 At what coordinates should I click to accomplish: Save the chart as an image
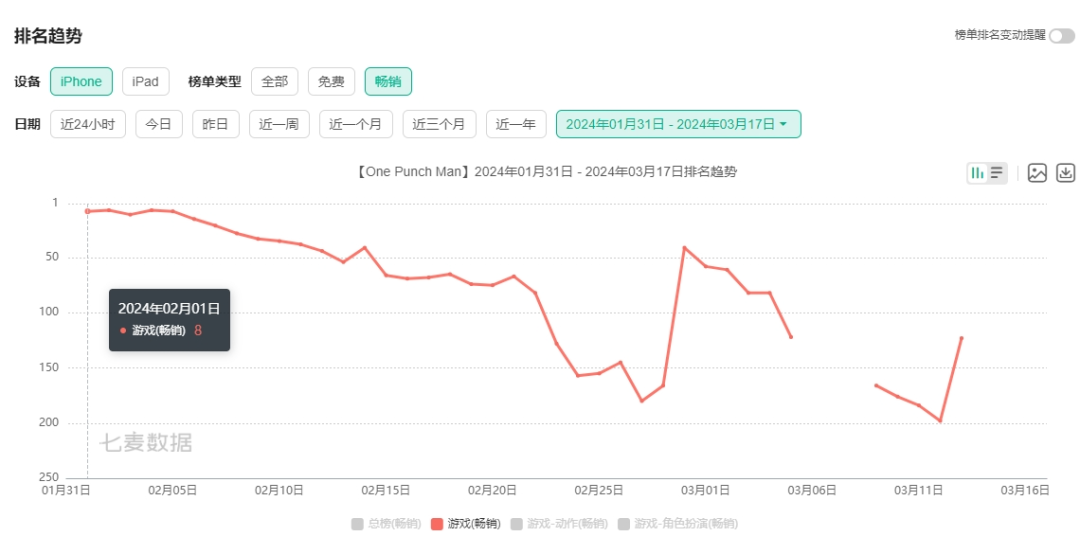1037,173
